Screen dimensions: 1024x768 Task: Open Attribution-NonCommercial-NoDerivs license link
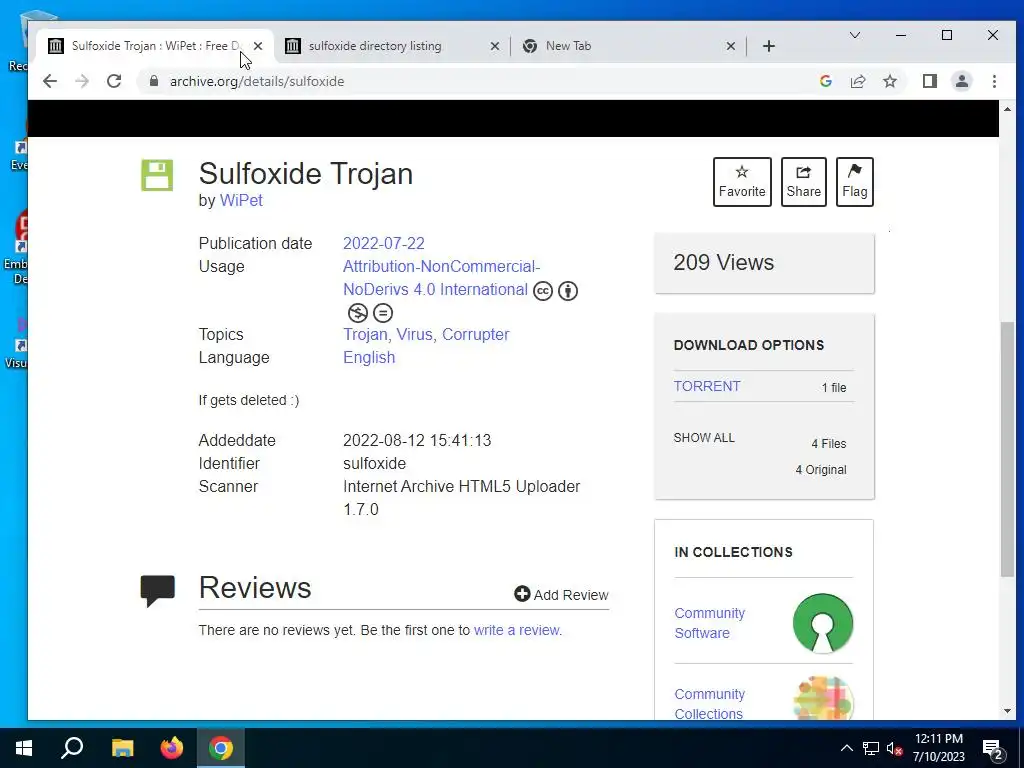tap(441, 278)
